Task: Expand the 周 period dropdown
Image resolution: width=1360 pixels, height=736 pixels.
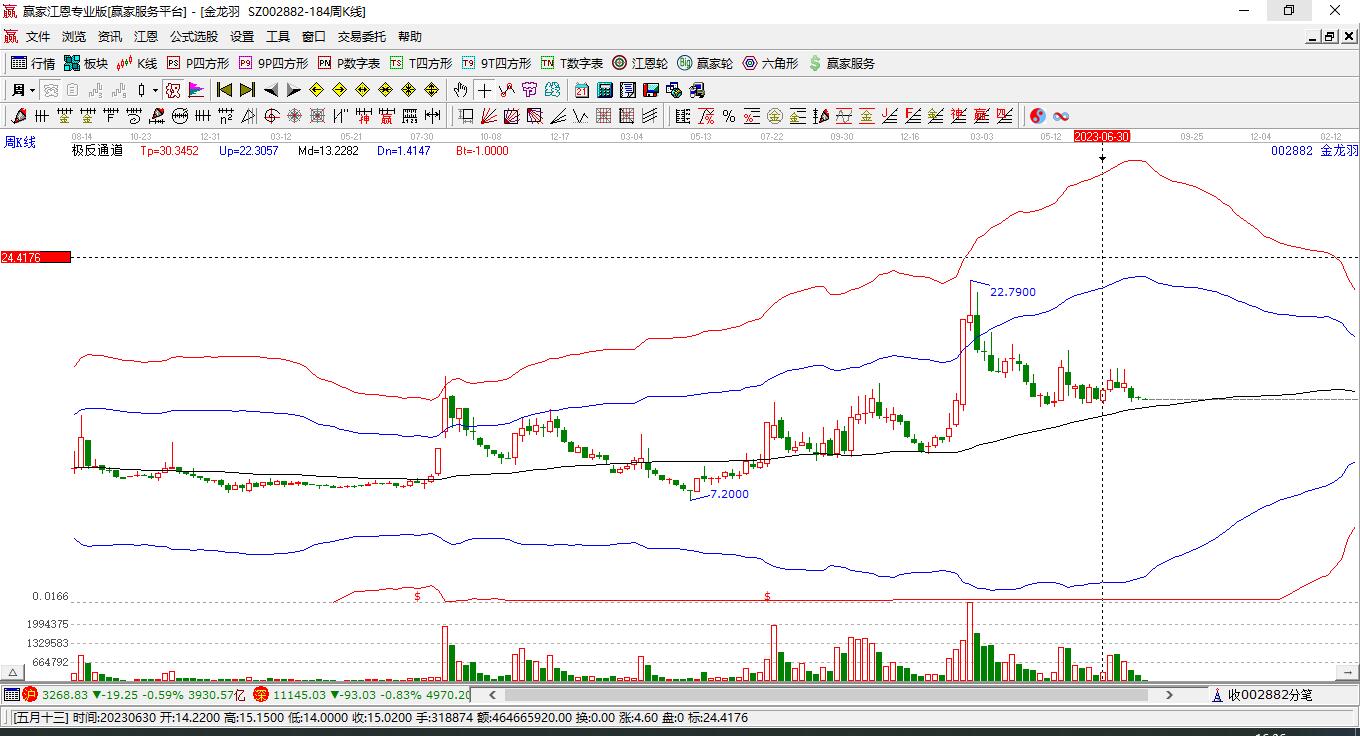Action: (24, 90)
